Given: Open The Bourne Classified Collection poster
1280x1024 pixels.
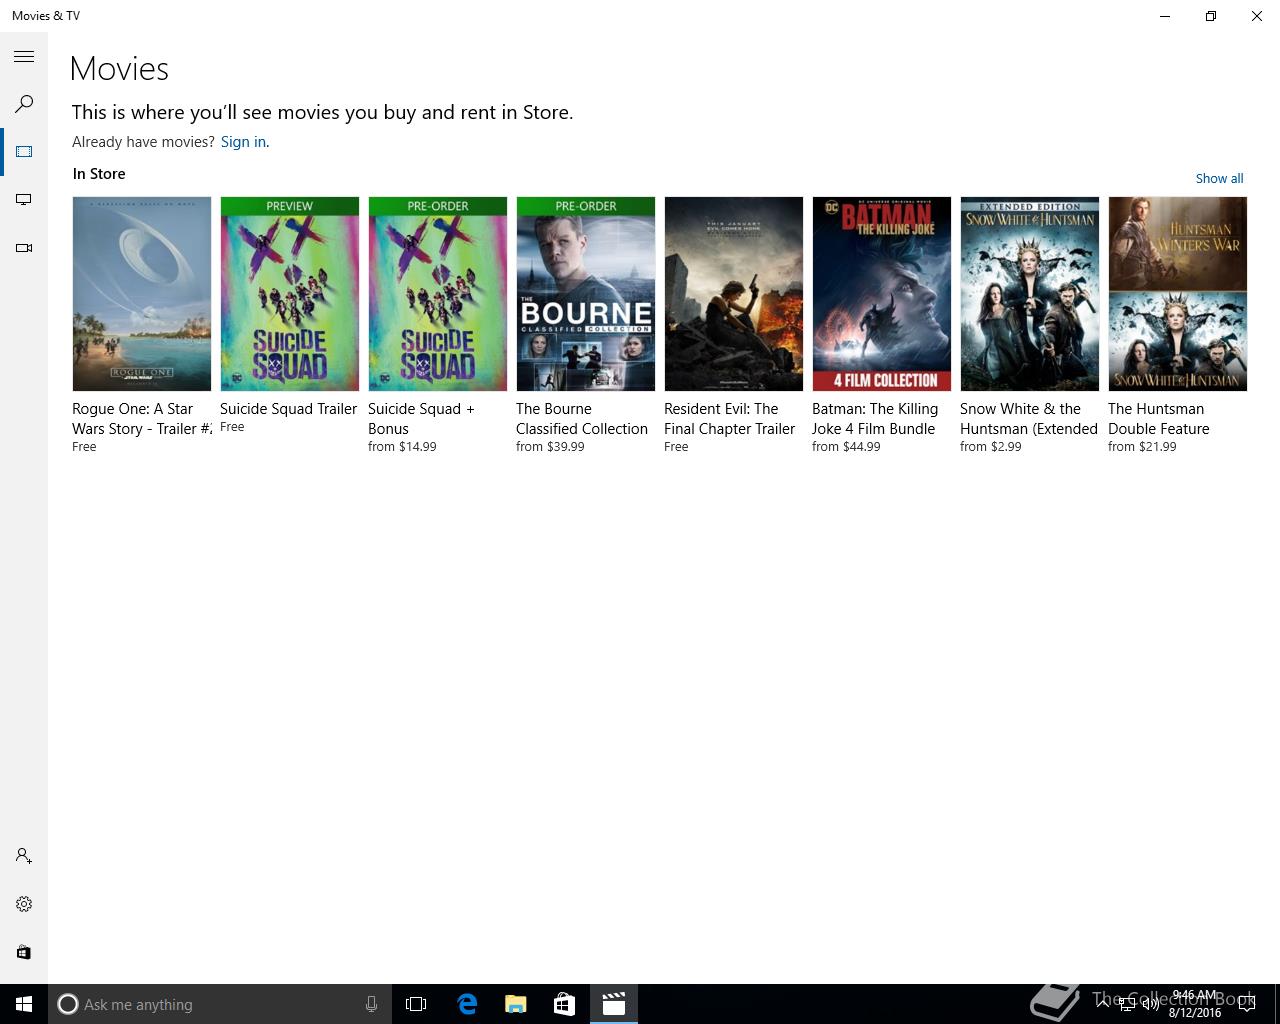Looking at the screenshot, I should (x=586, y=294).
